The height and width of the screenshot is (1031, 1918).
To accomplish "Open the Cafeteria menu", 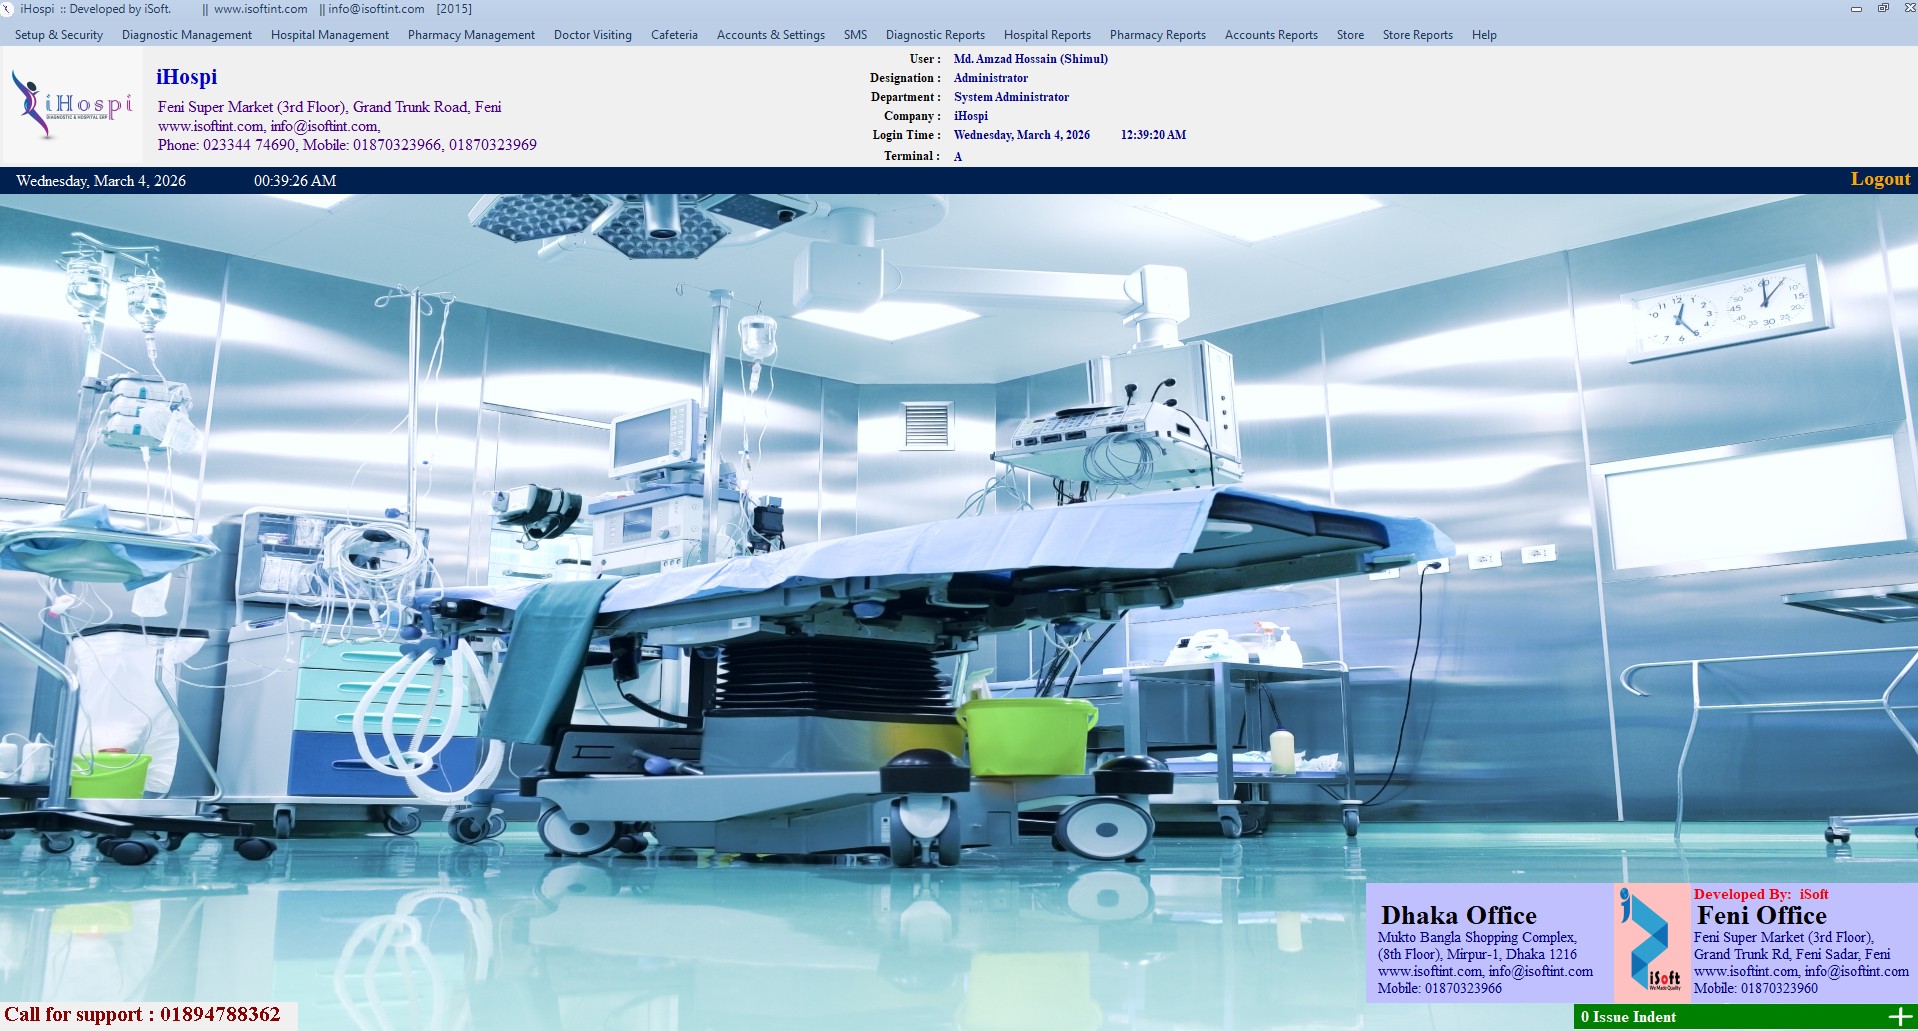I will tap(674, 35).
